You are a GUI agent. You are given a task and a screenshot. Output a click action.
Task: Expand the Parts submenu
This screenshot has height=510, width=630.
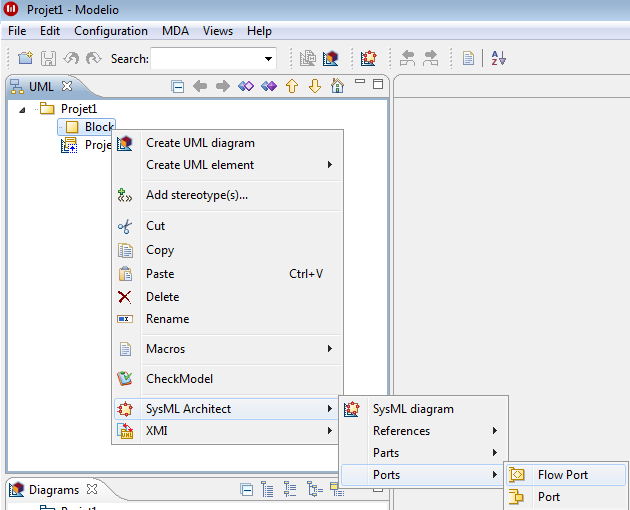(x=495, y=453)
